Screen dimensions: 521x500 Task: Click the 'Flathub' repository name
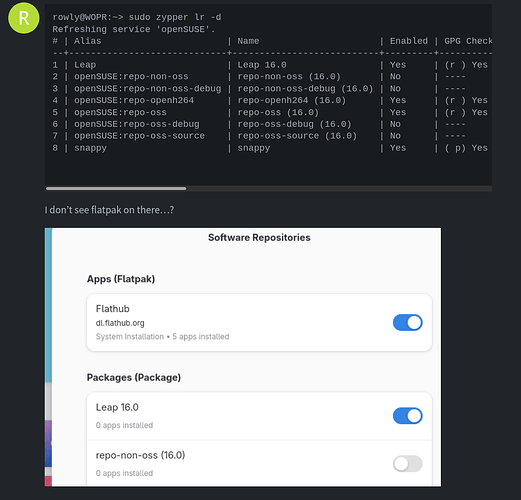[112, 309]
